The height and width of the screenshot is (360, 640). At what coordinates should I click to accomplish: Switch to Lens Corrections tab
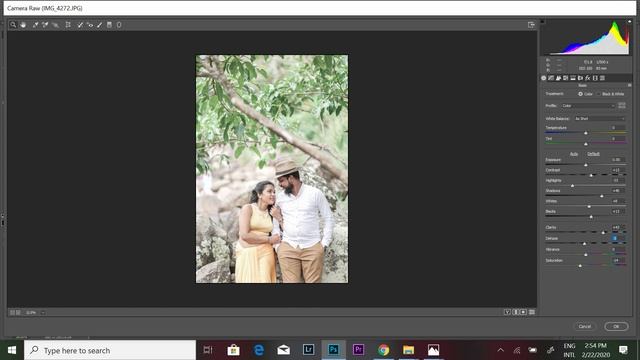(x=580, y=78)
